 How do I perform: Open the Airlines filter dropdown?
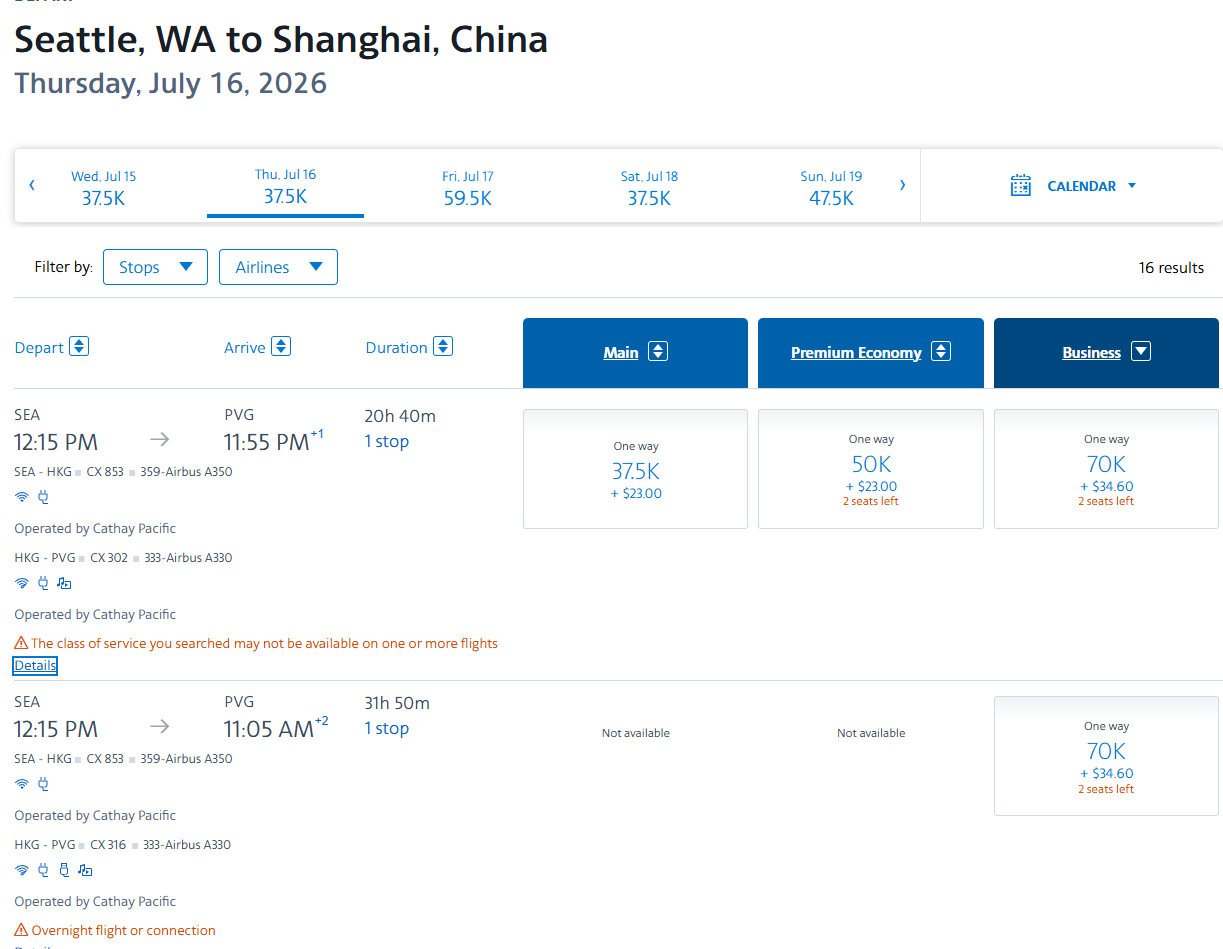pyautogui.click(x=278, y=267)
